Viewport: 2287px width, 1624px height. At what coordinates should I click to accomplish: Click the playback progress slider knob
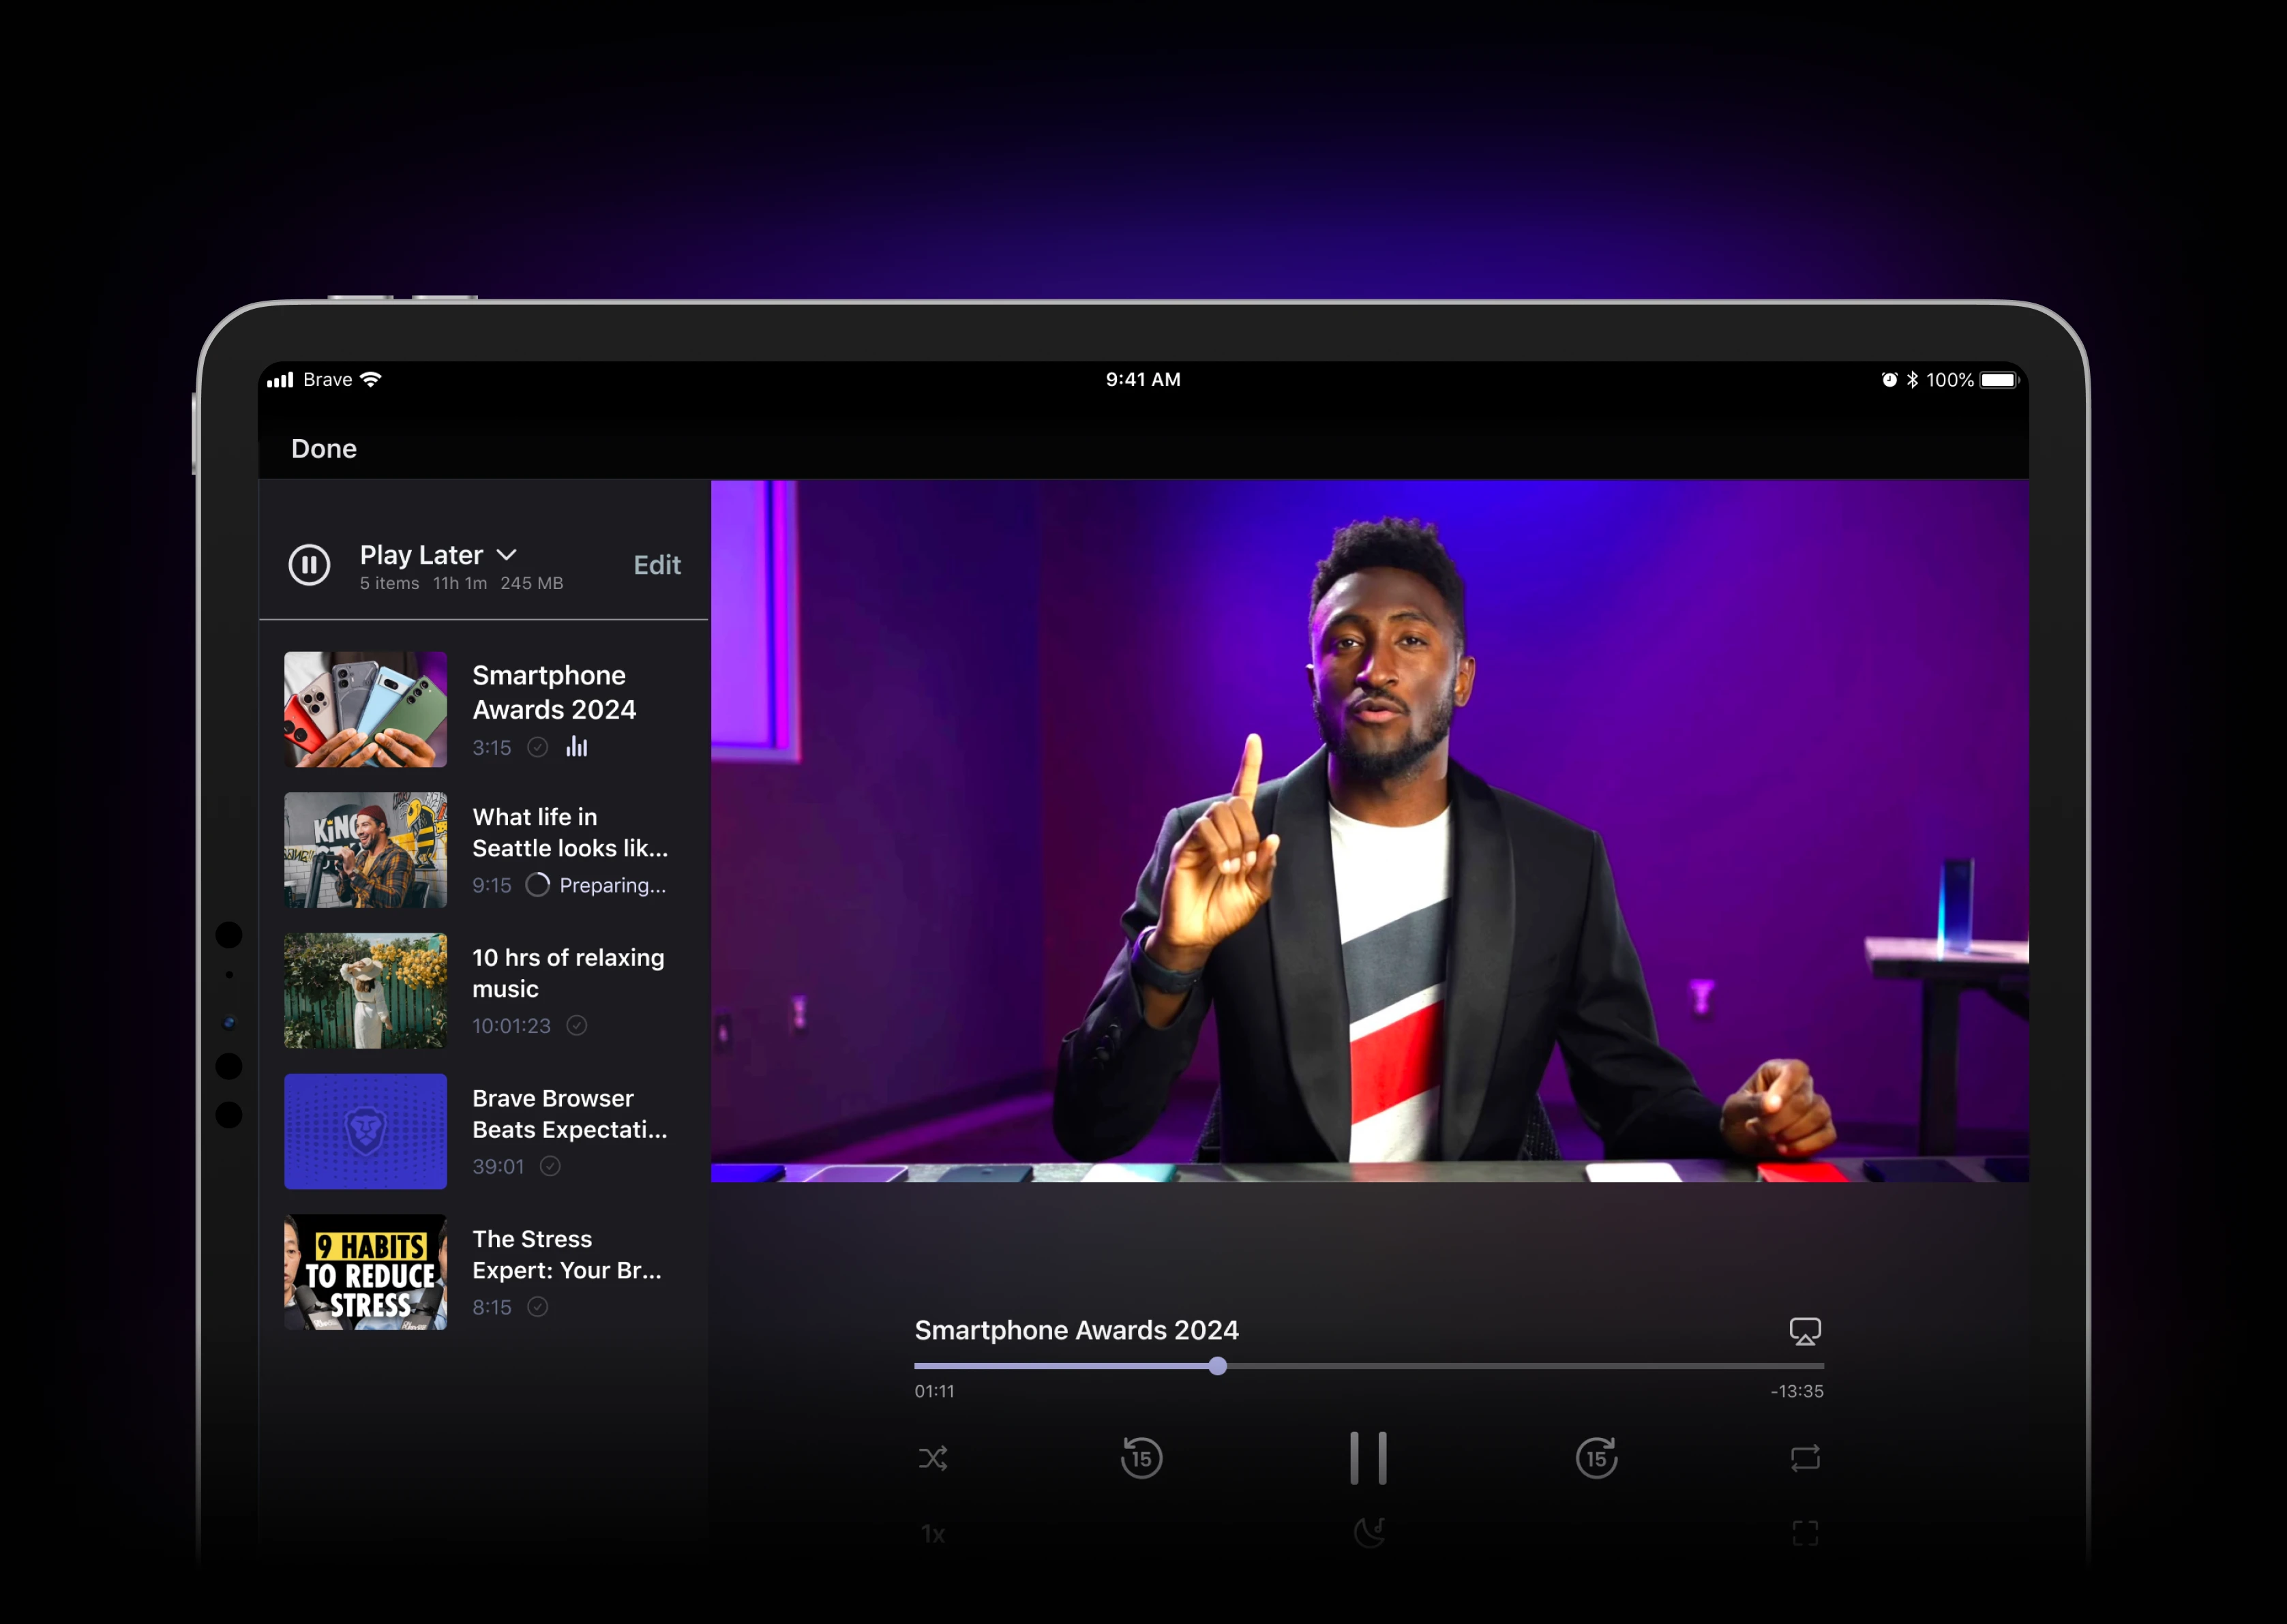(1217, 1366)
